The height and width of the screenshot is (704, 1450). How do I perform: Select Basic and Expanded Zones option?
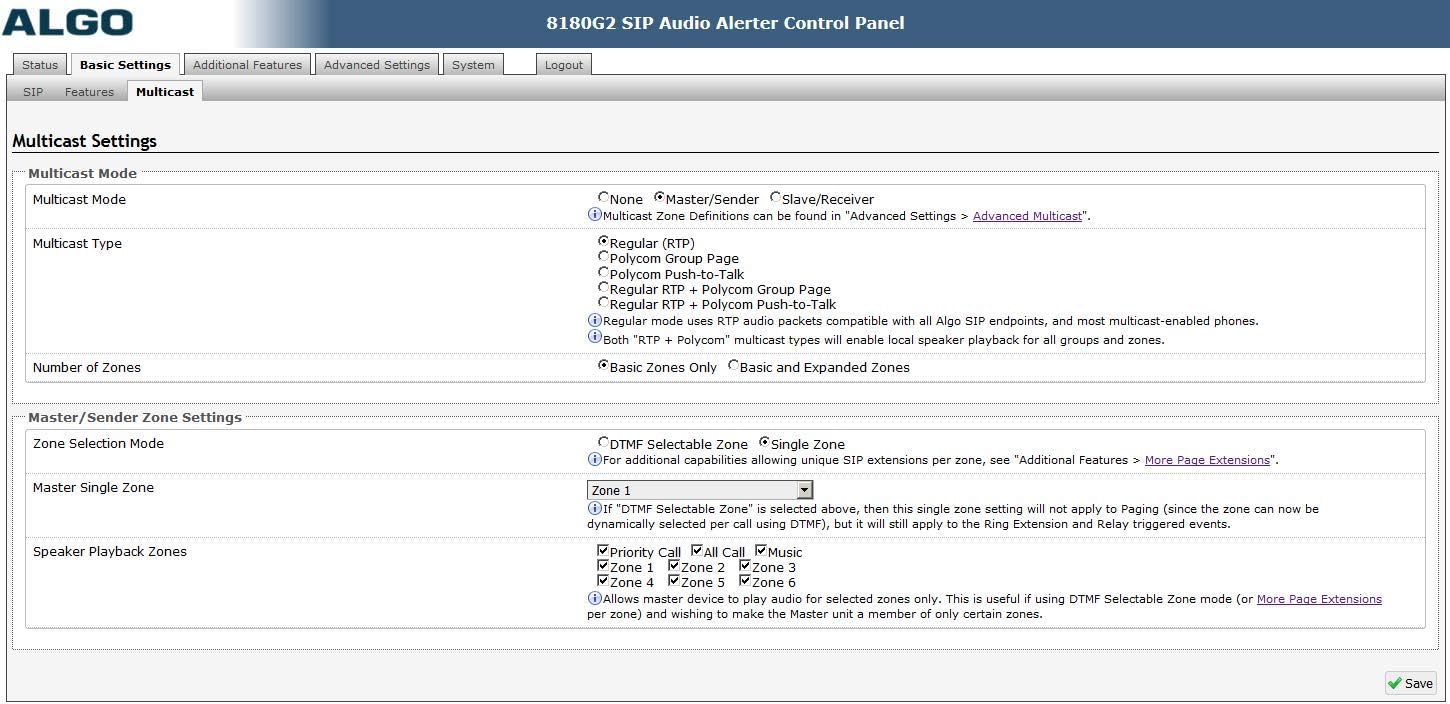click(x=733, y=366)
